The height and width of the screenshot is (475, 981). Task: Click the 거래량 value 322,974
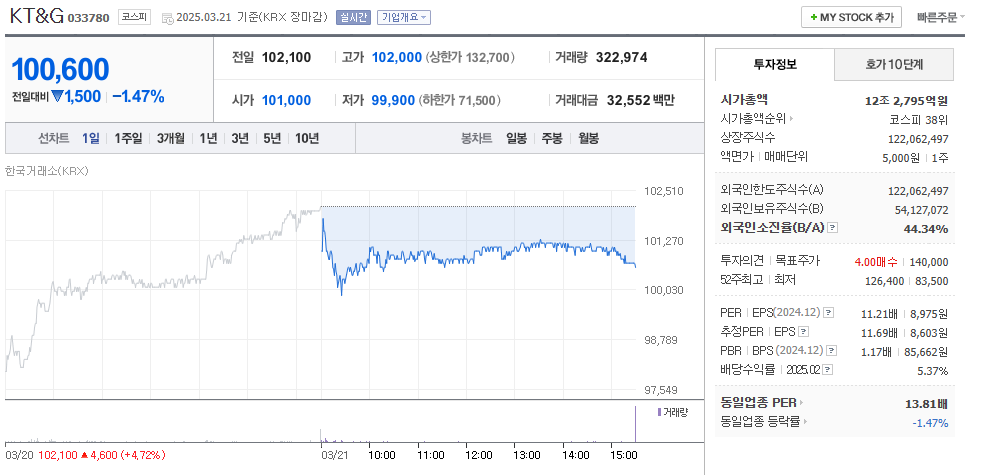[x=621, y=58]
